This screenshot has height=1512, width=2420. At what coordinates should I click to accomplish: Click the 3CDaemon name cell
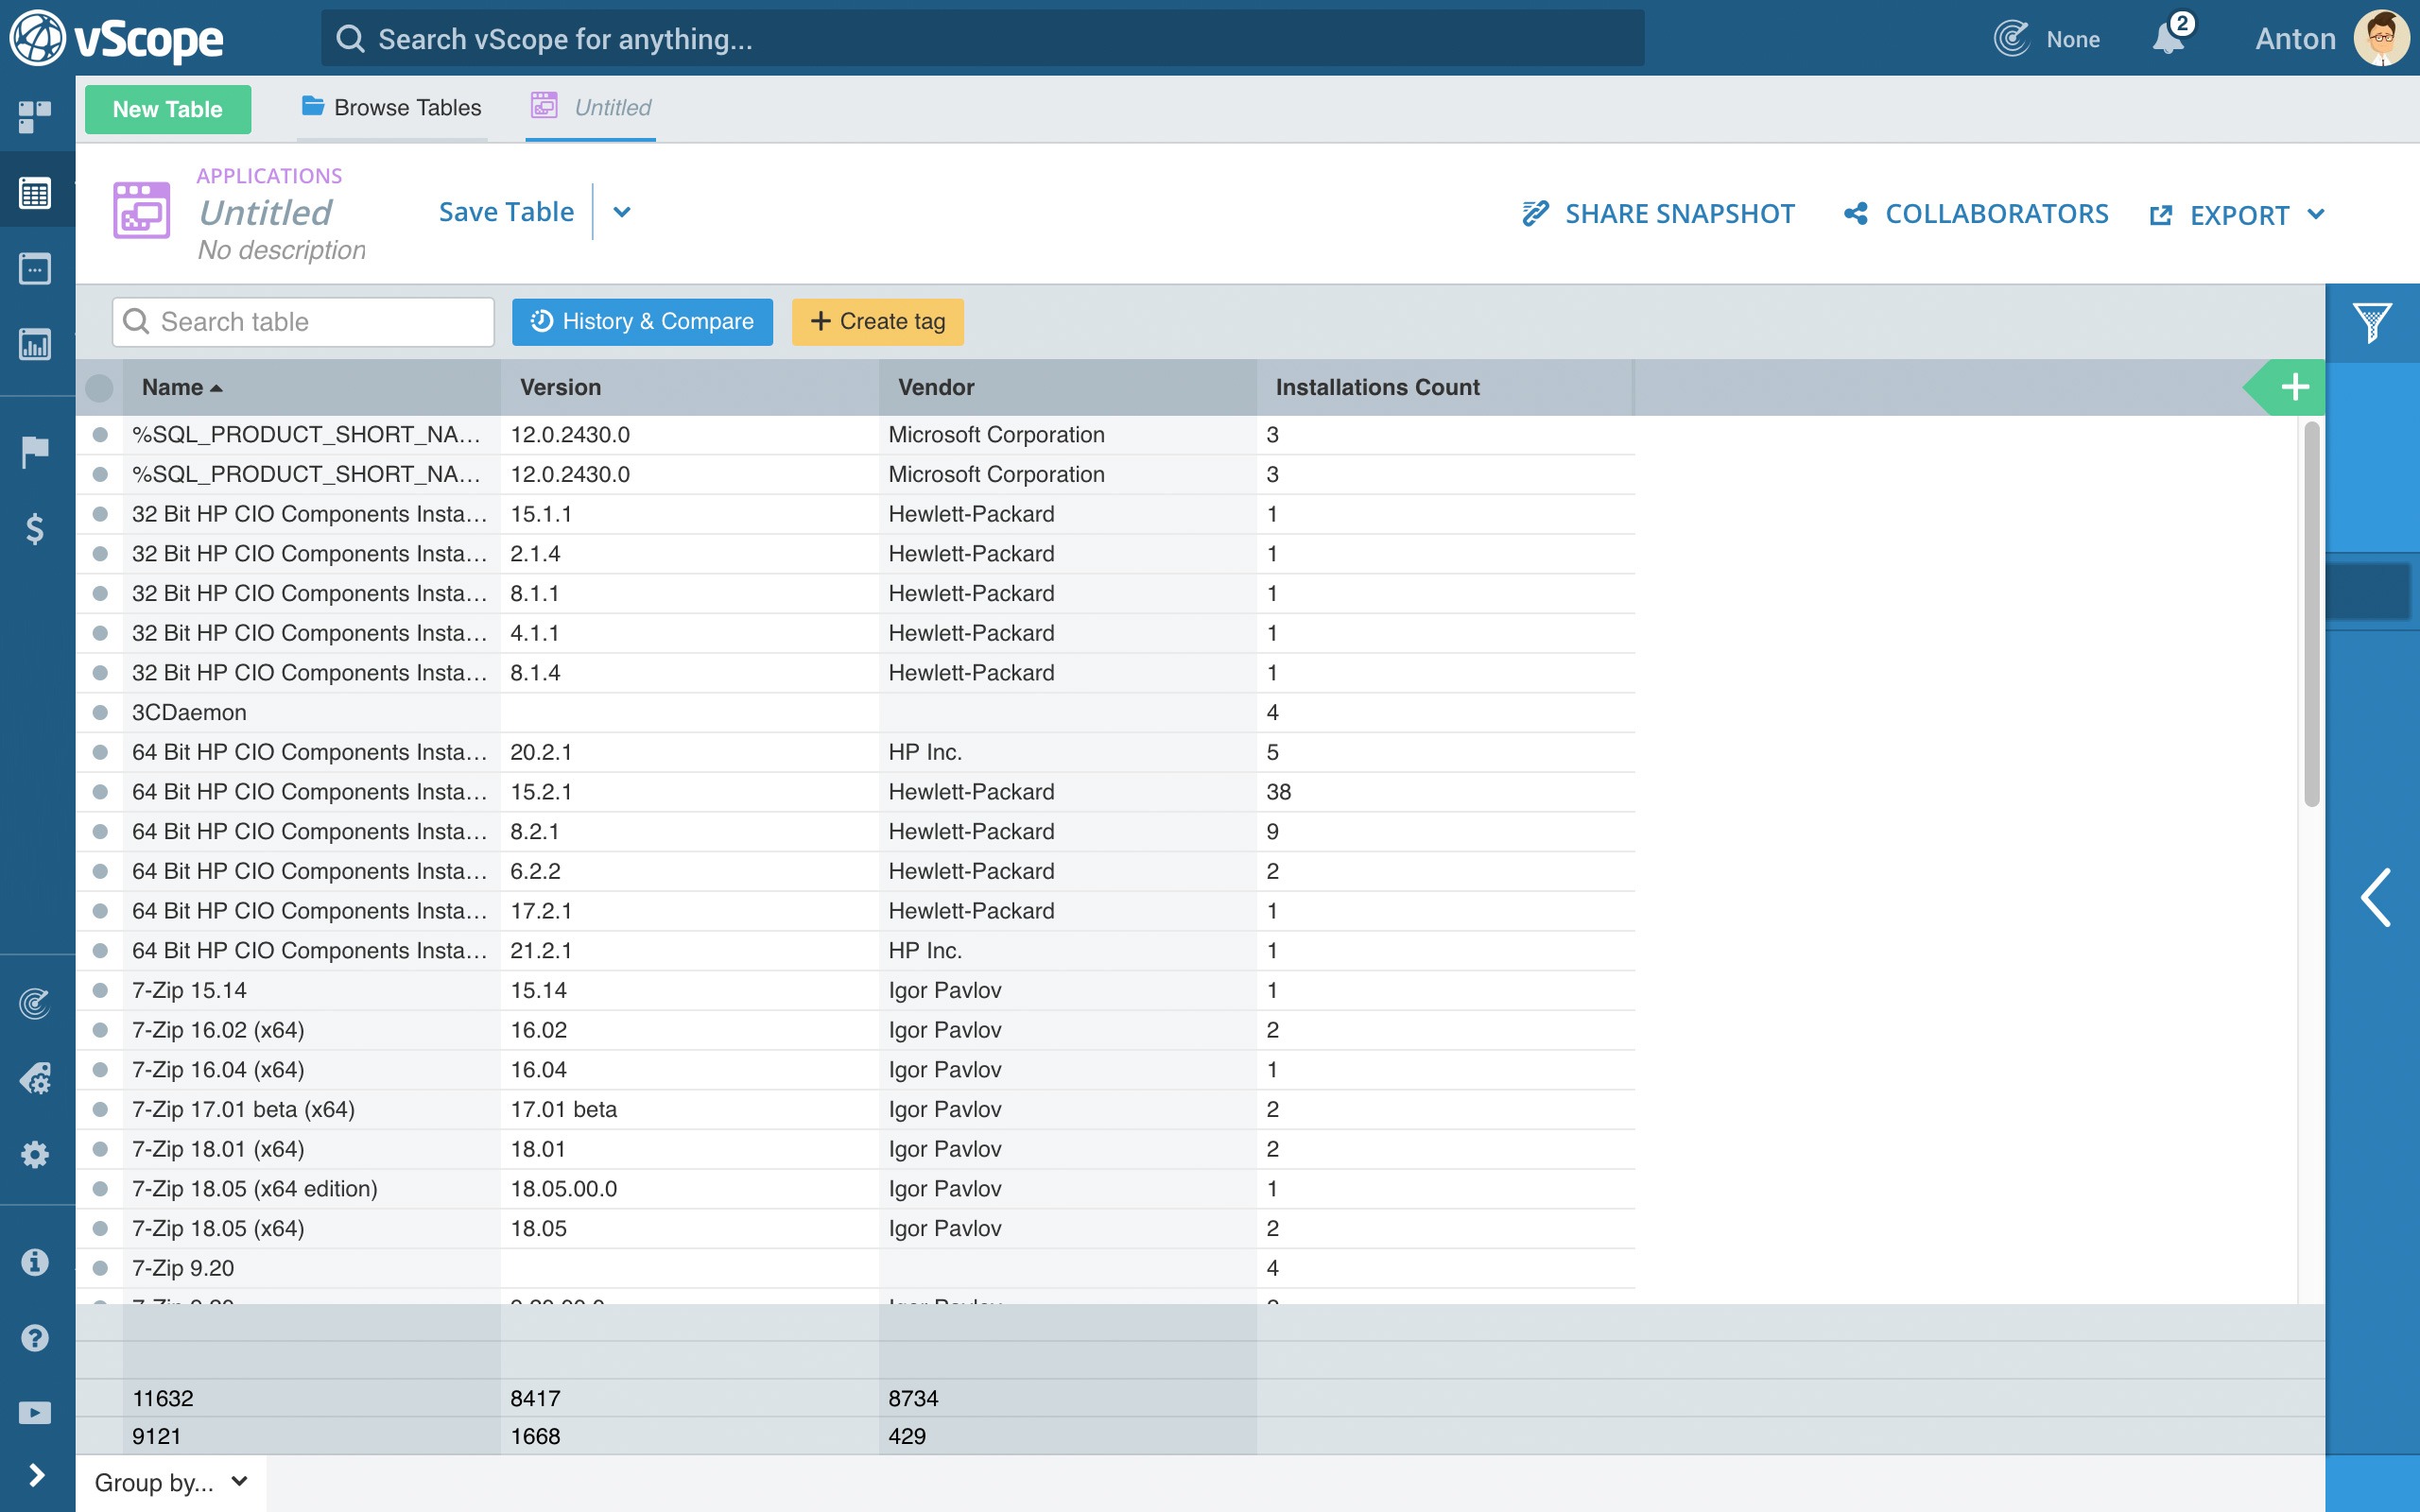(311, 712)
